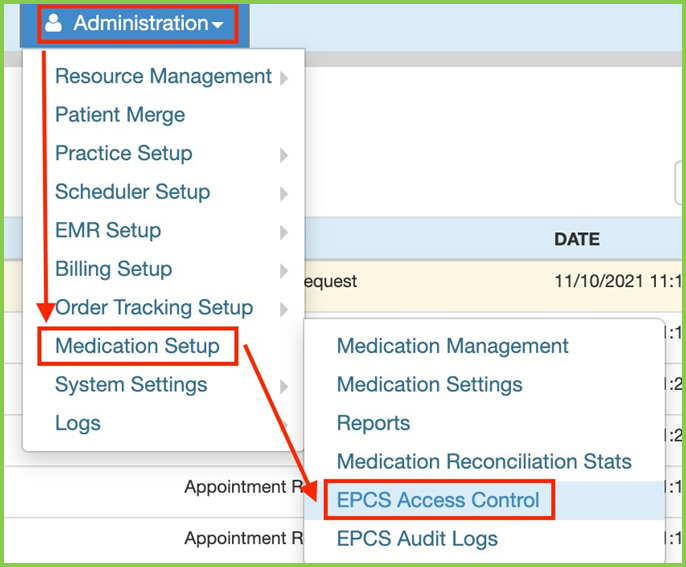Viewport: 686px width, 567px height.
Task: Open the Administration dropdown caret
Action: [x=218, y=25]
